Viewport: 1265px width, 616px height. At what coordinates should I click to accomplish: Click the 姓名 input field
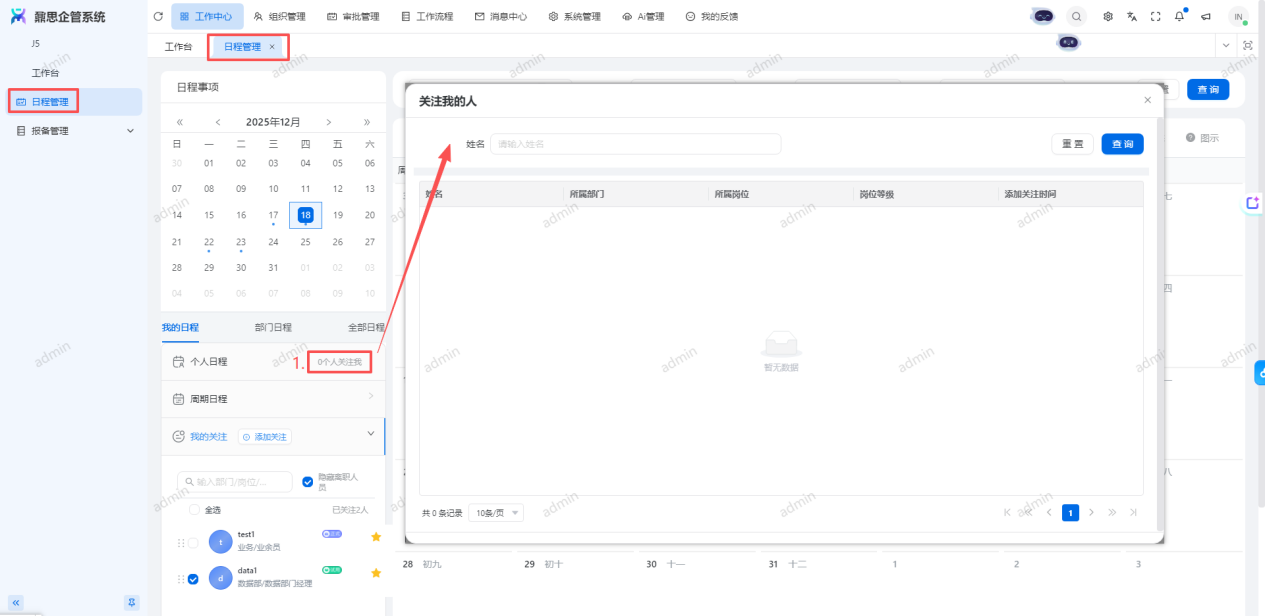point(635,144)
